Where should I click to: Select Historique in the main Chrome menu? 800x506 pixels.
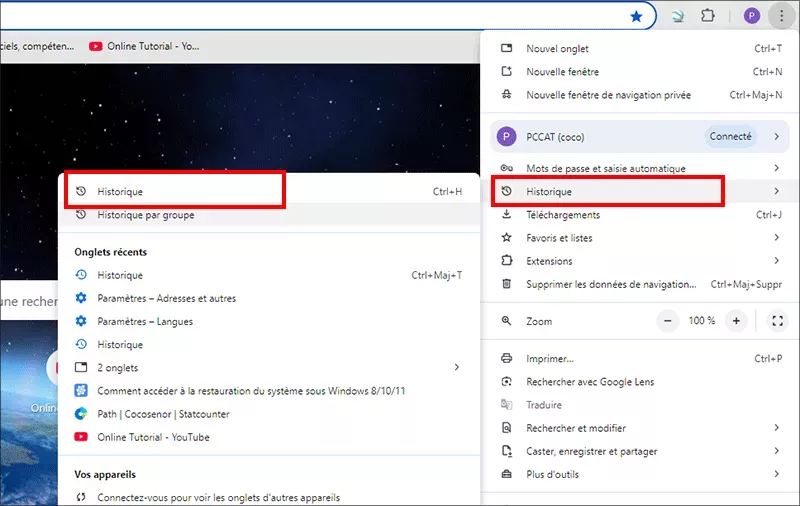coord(640,192)
